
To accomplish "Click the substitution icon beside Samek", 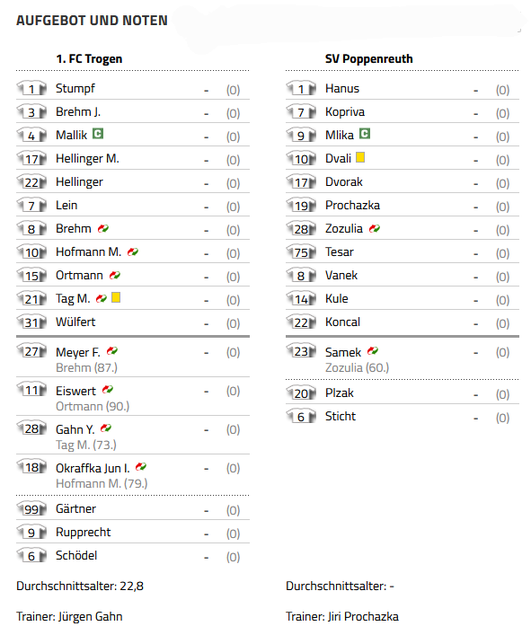I will click(373, 351).
